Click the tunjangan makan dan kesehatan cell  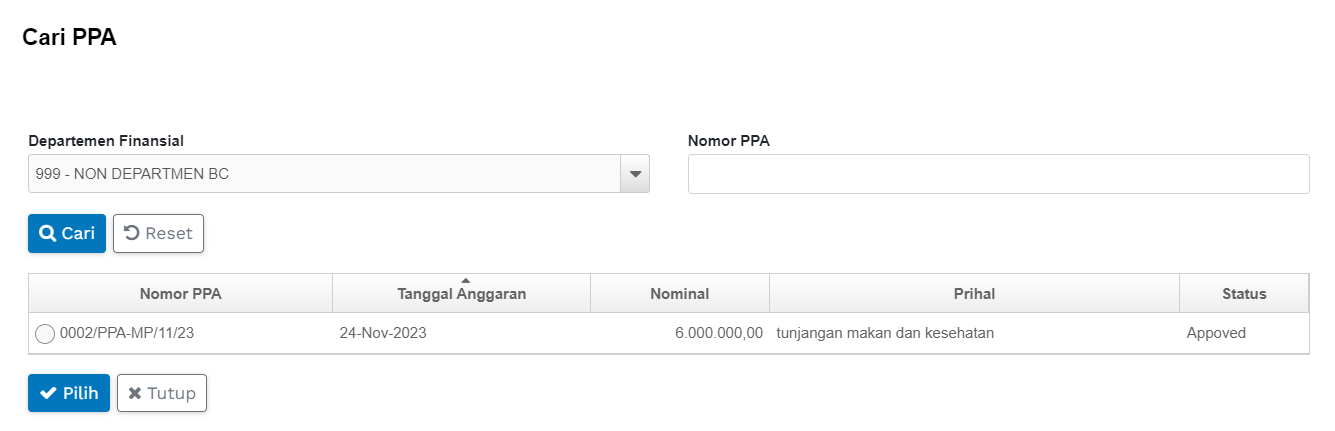[x=885, y=334]
